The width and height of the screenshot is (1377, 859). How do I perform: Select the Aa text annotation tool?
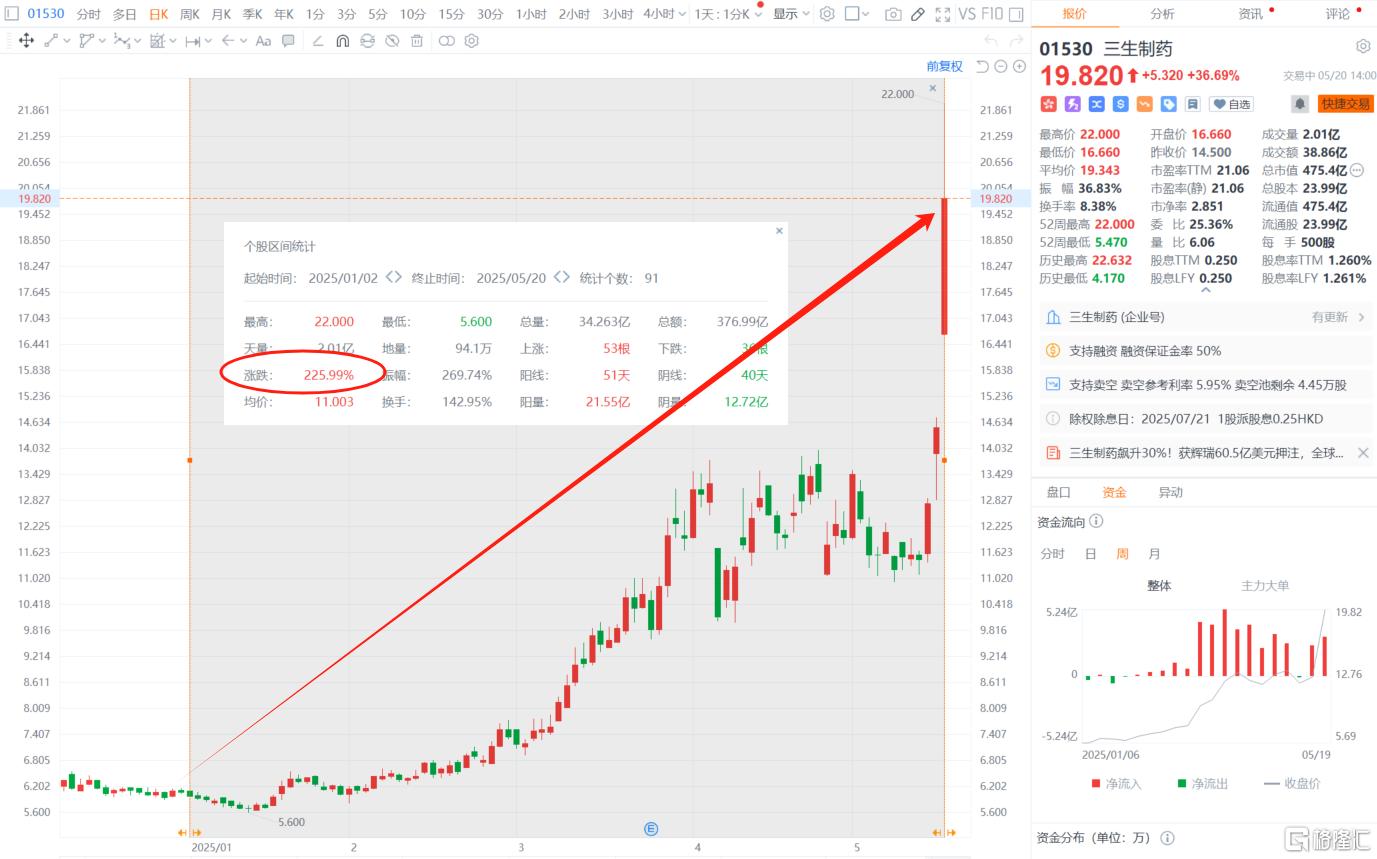point(263,41)
